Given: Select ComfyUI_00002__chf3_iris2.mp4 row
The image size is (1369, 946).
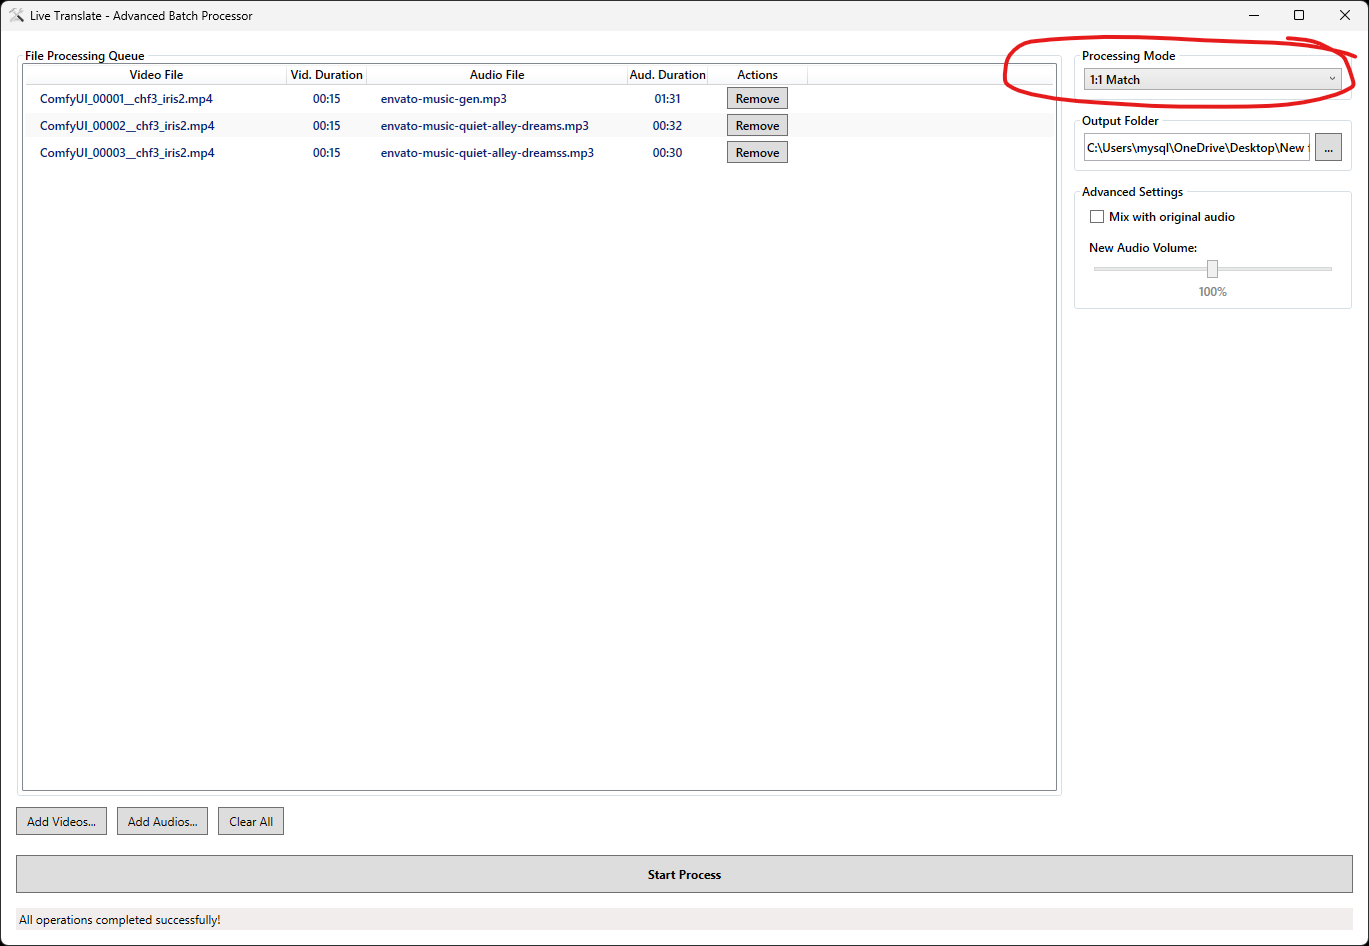Looking at the screenshot, I should click(127, 126).
